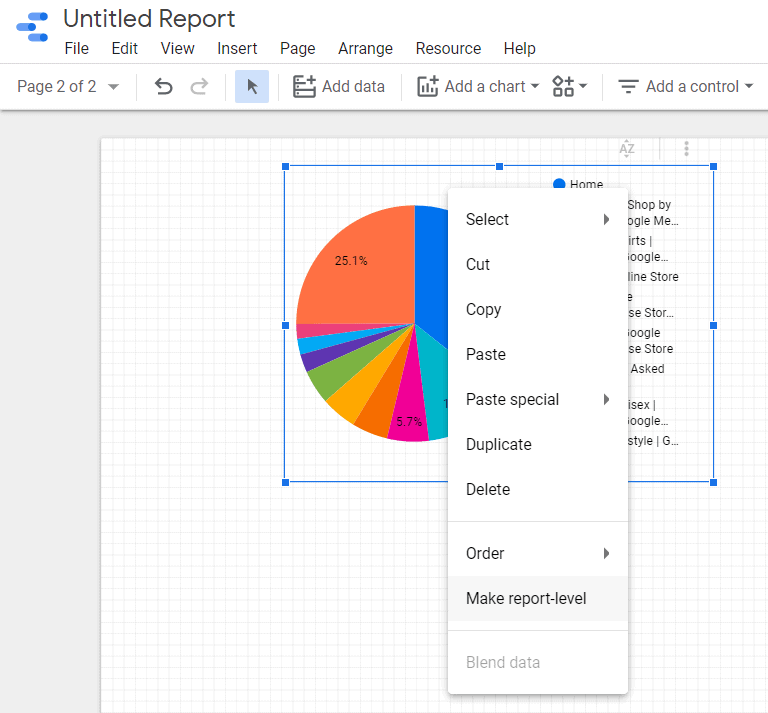Select Duplicate in the context menu
Screen dimensions: 768x713
pyautogui.click(x=499, y=445)
